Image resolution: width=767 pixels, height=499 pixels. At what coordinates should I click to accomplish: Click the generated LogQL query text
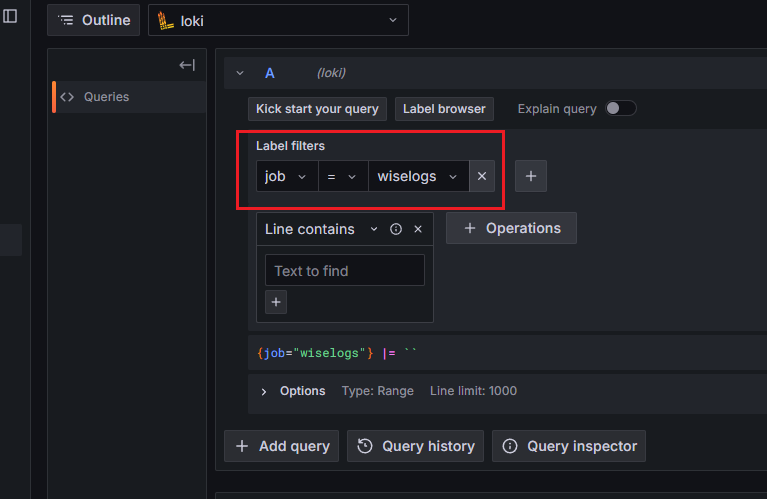(337, 353)
